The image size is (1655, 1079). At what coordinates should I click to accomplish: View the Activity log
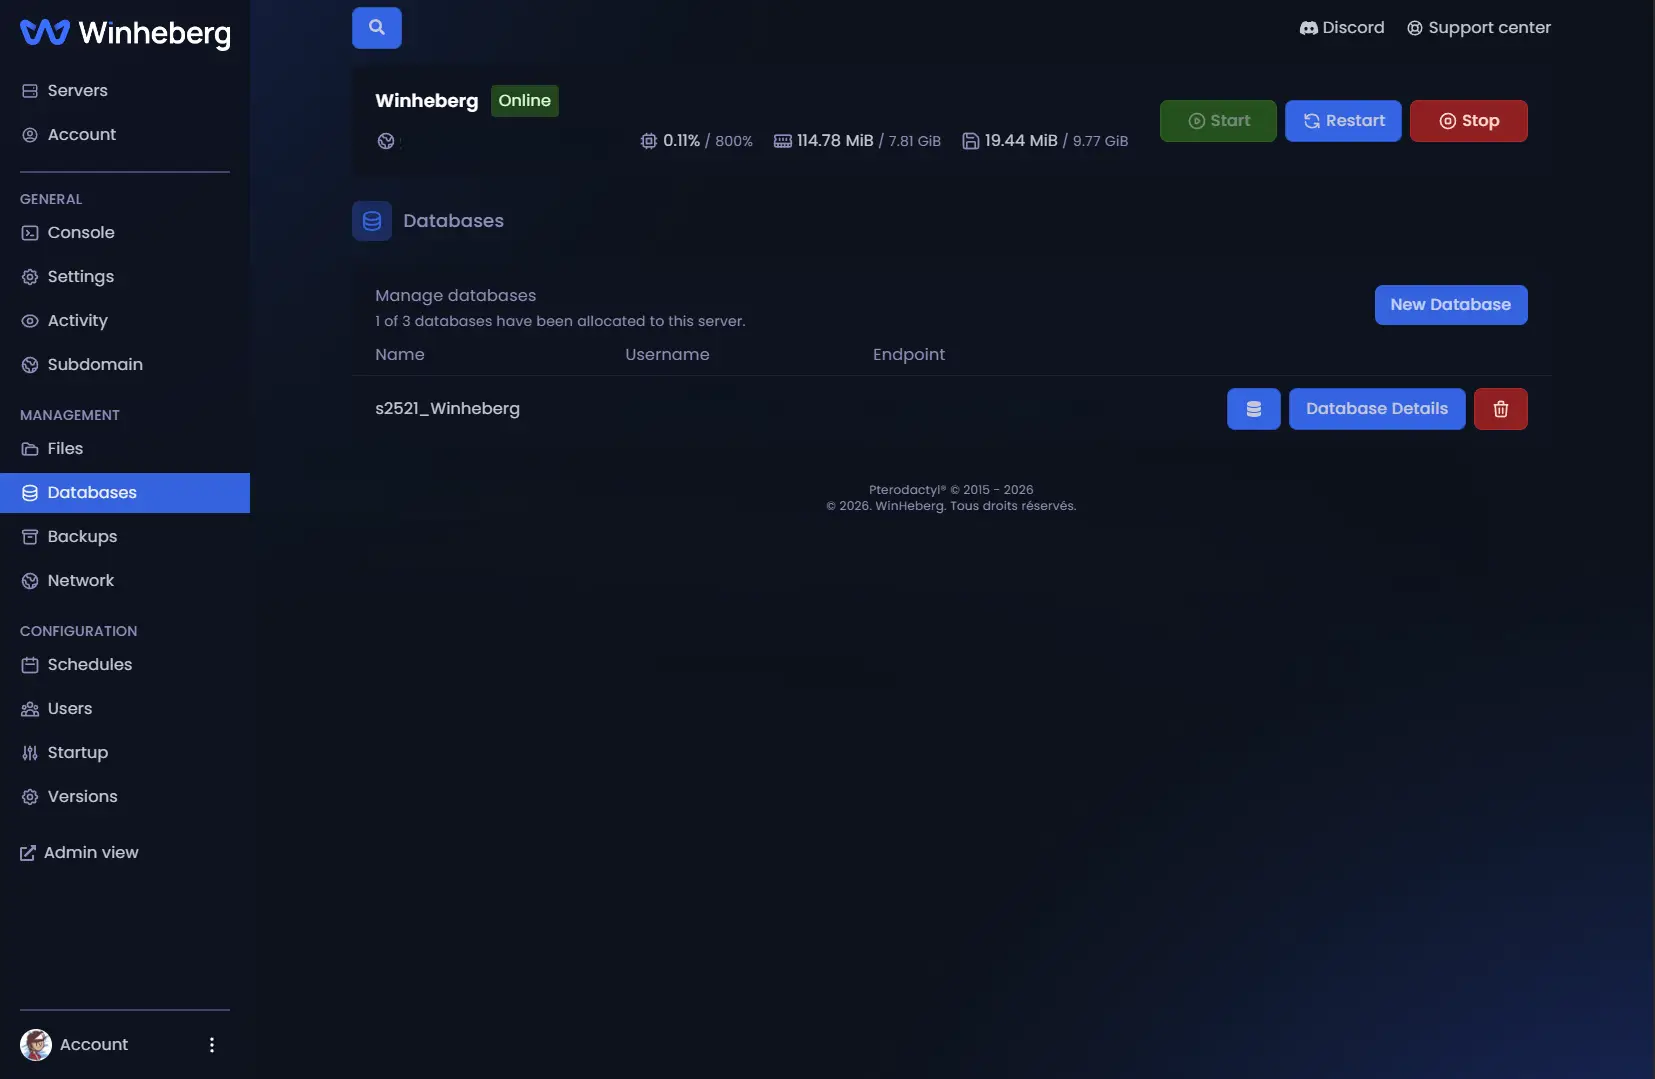(125, 321)
